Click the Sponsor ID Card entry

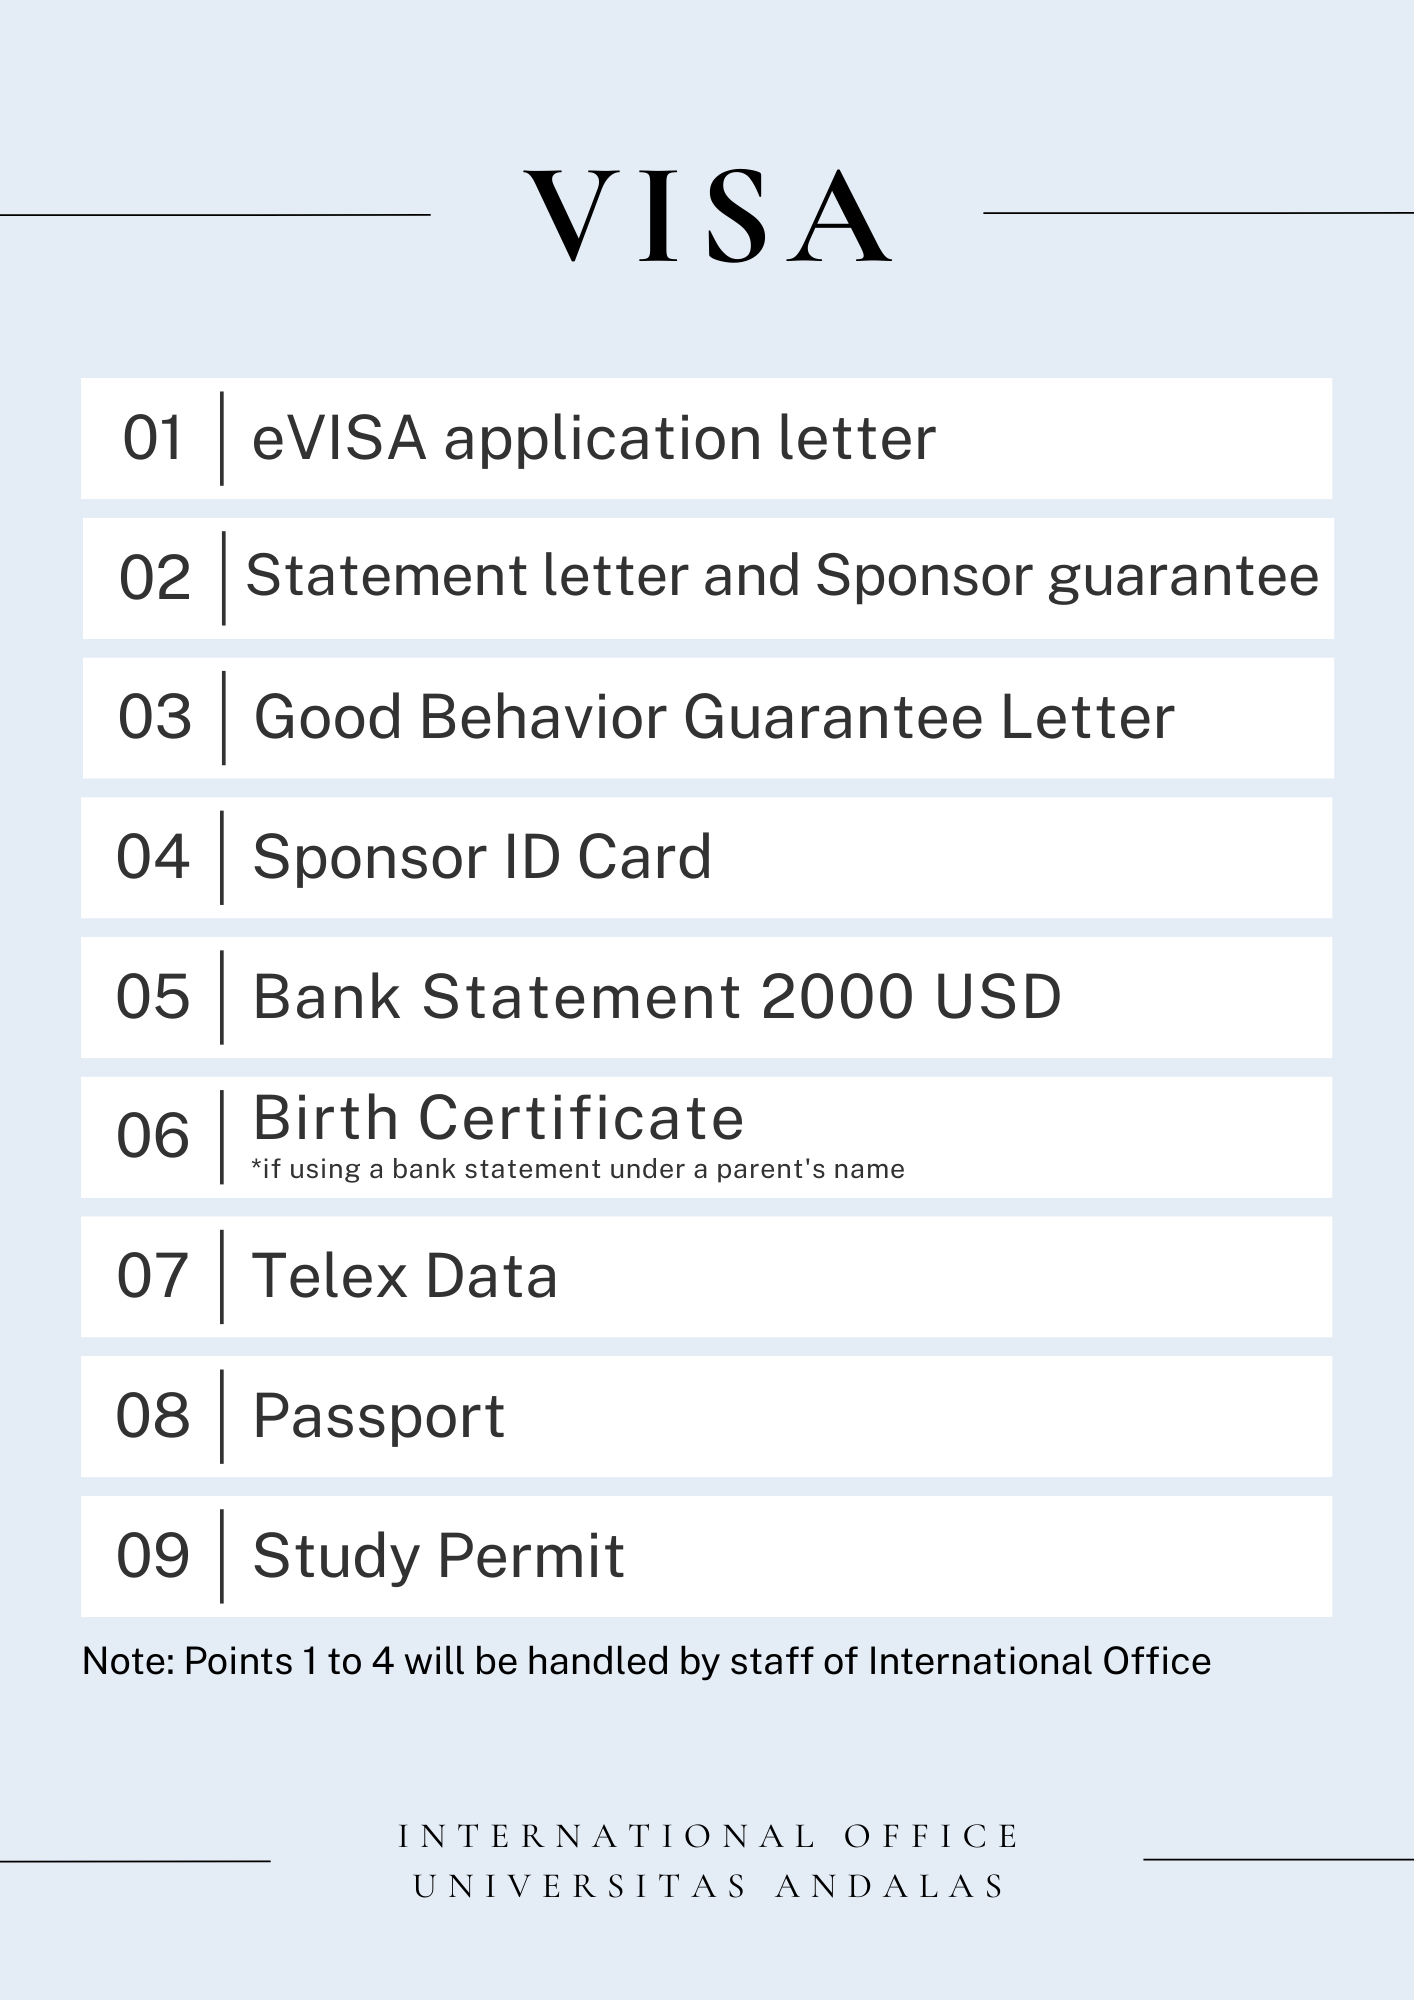tap(482, 858)
